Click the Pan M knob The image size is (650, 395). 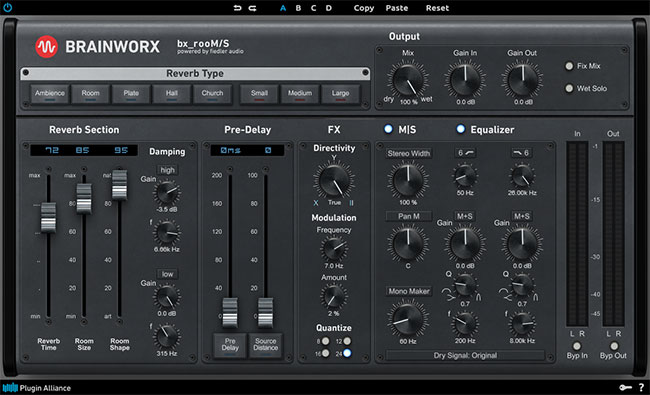[408, 244]
